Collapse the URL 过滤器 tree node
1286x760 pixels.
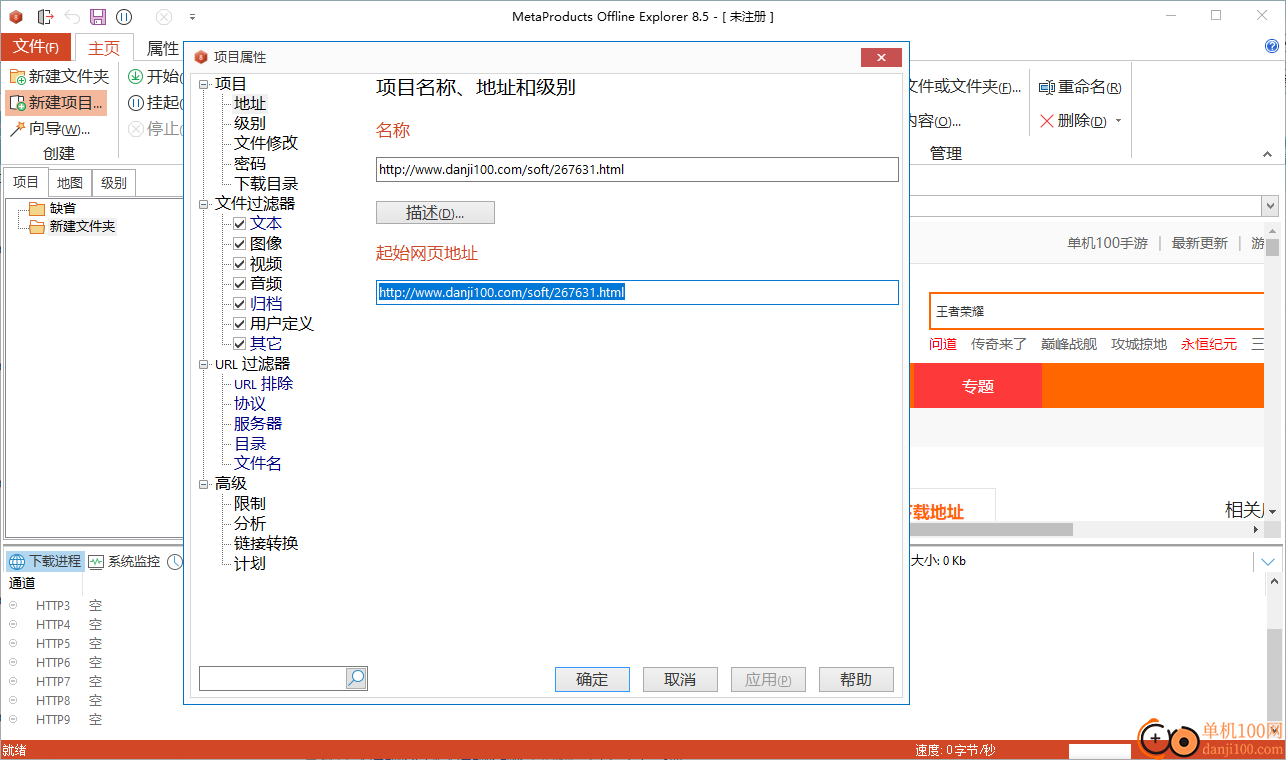pos(205,364)
